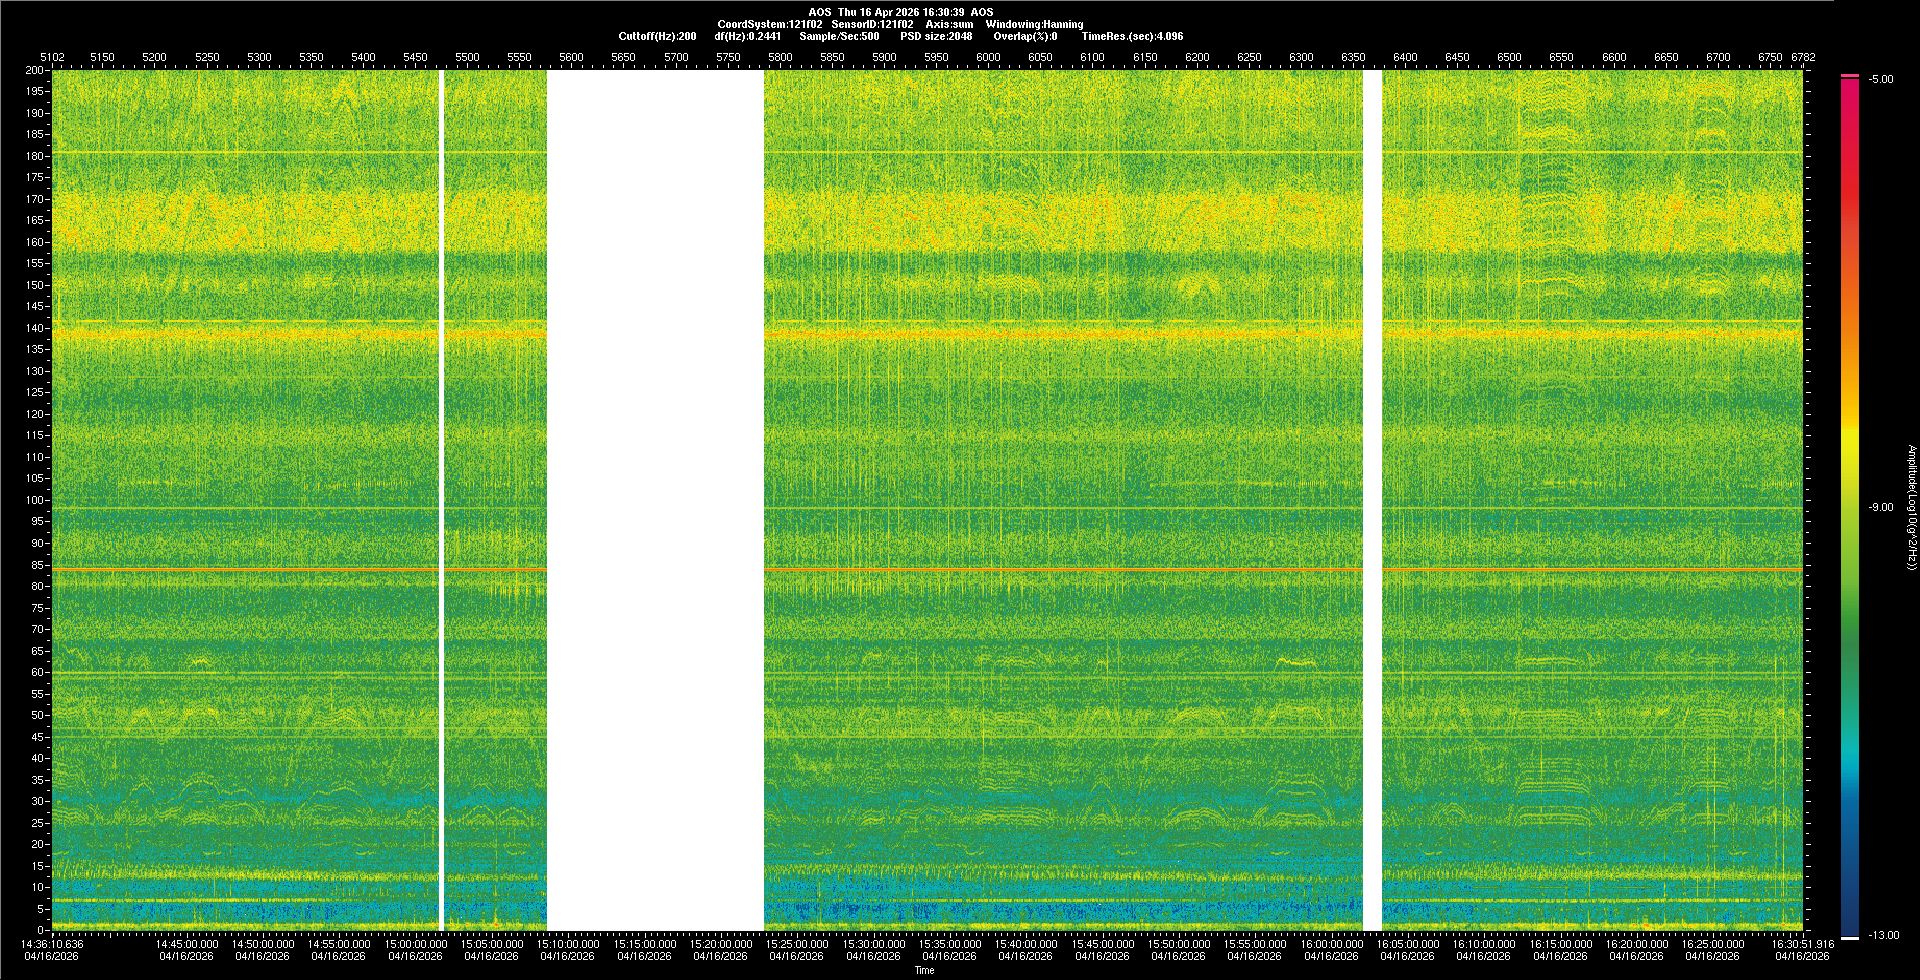Click the Amplitude Log10 colorbar title
The height and width of the screenshot is (980, 1920).
tap(1911, 507)
